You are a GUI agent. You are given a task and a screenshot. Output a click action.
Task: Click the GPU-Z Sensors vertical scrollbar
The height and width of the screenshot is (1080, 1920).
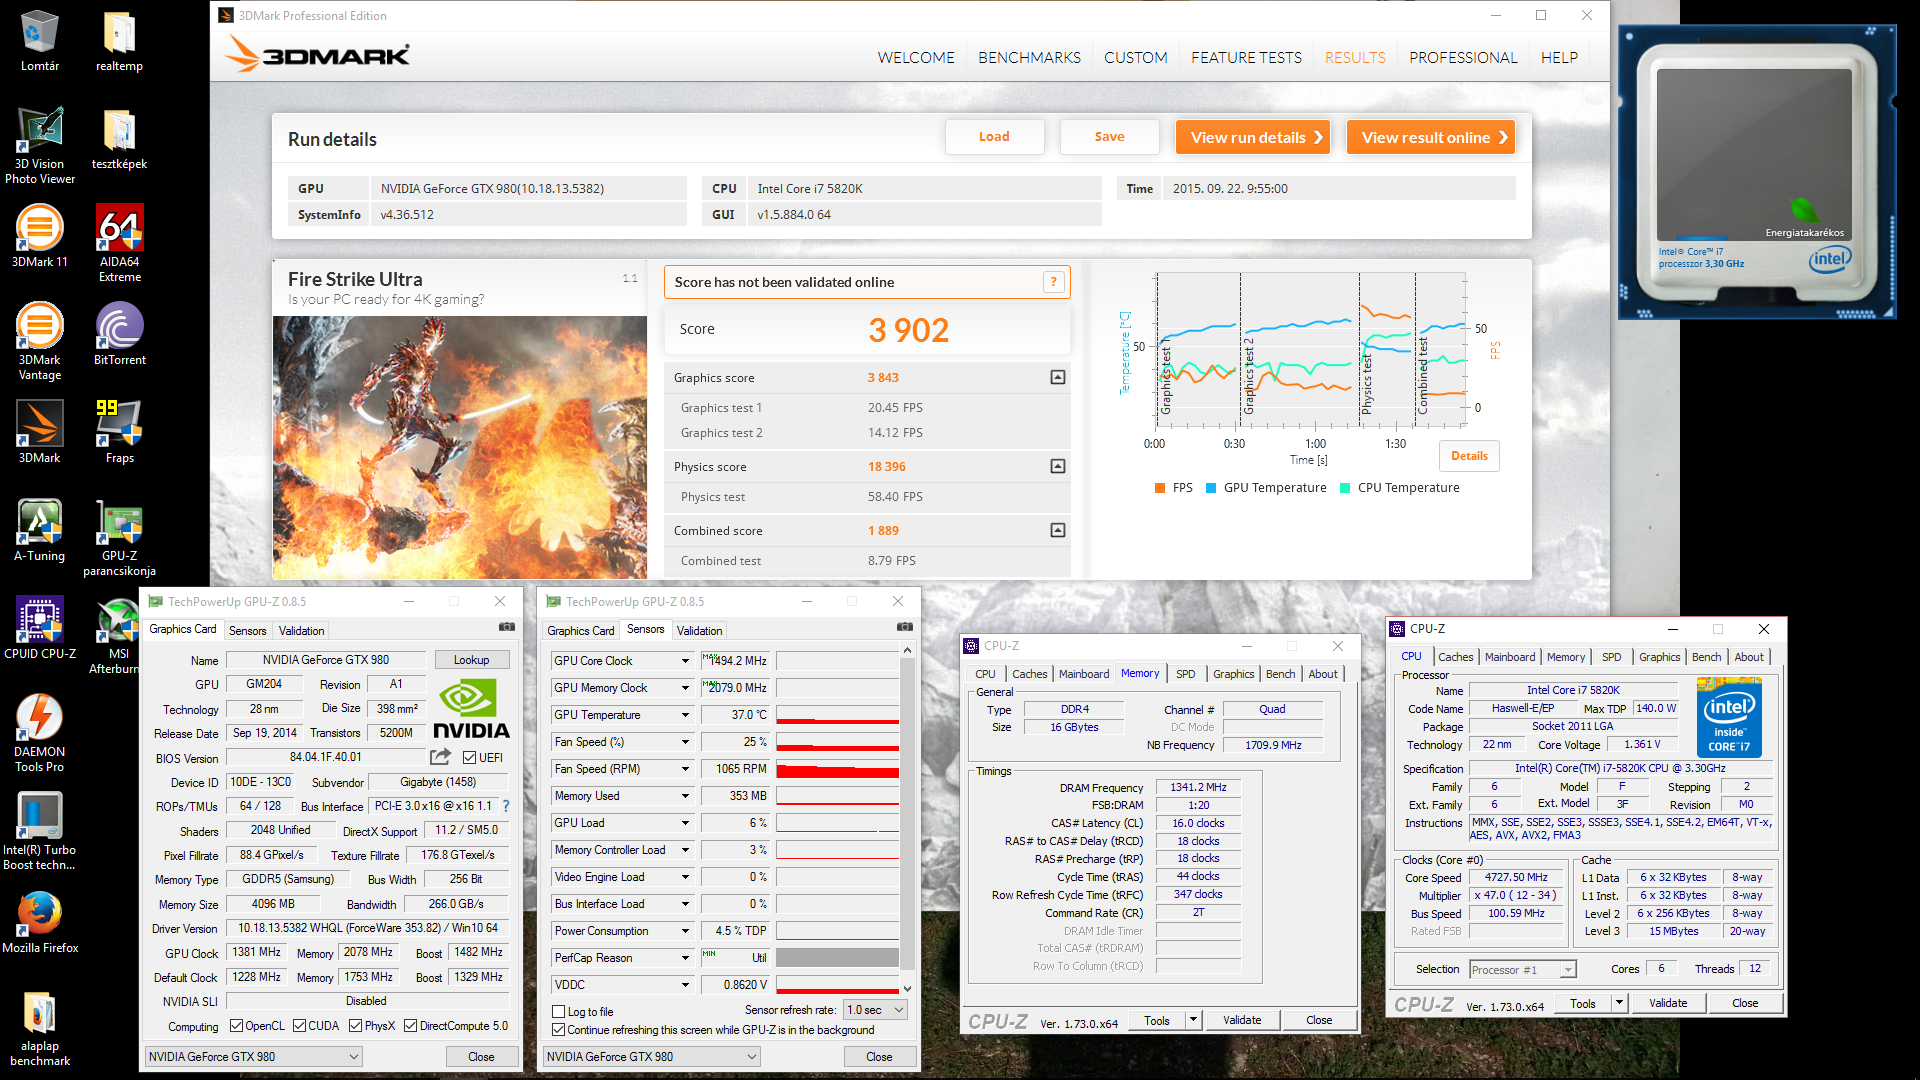(x=907, y=819)
